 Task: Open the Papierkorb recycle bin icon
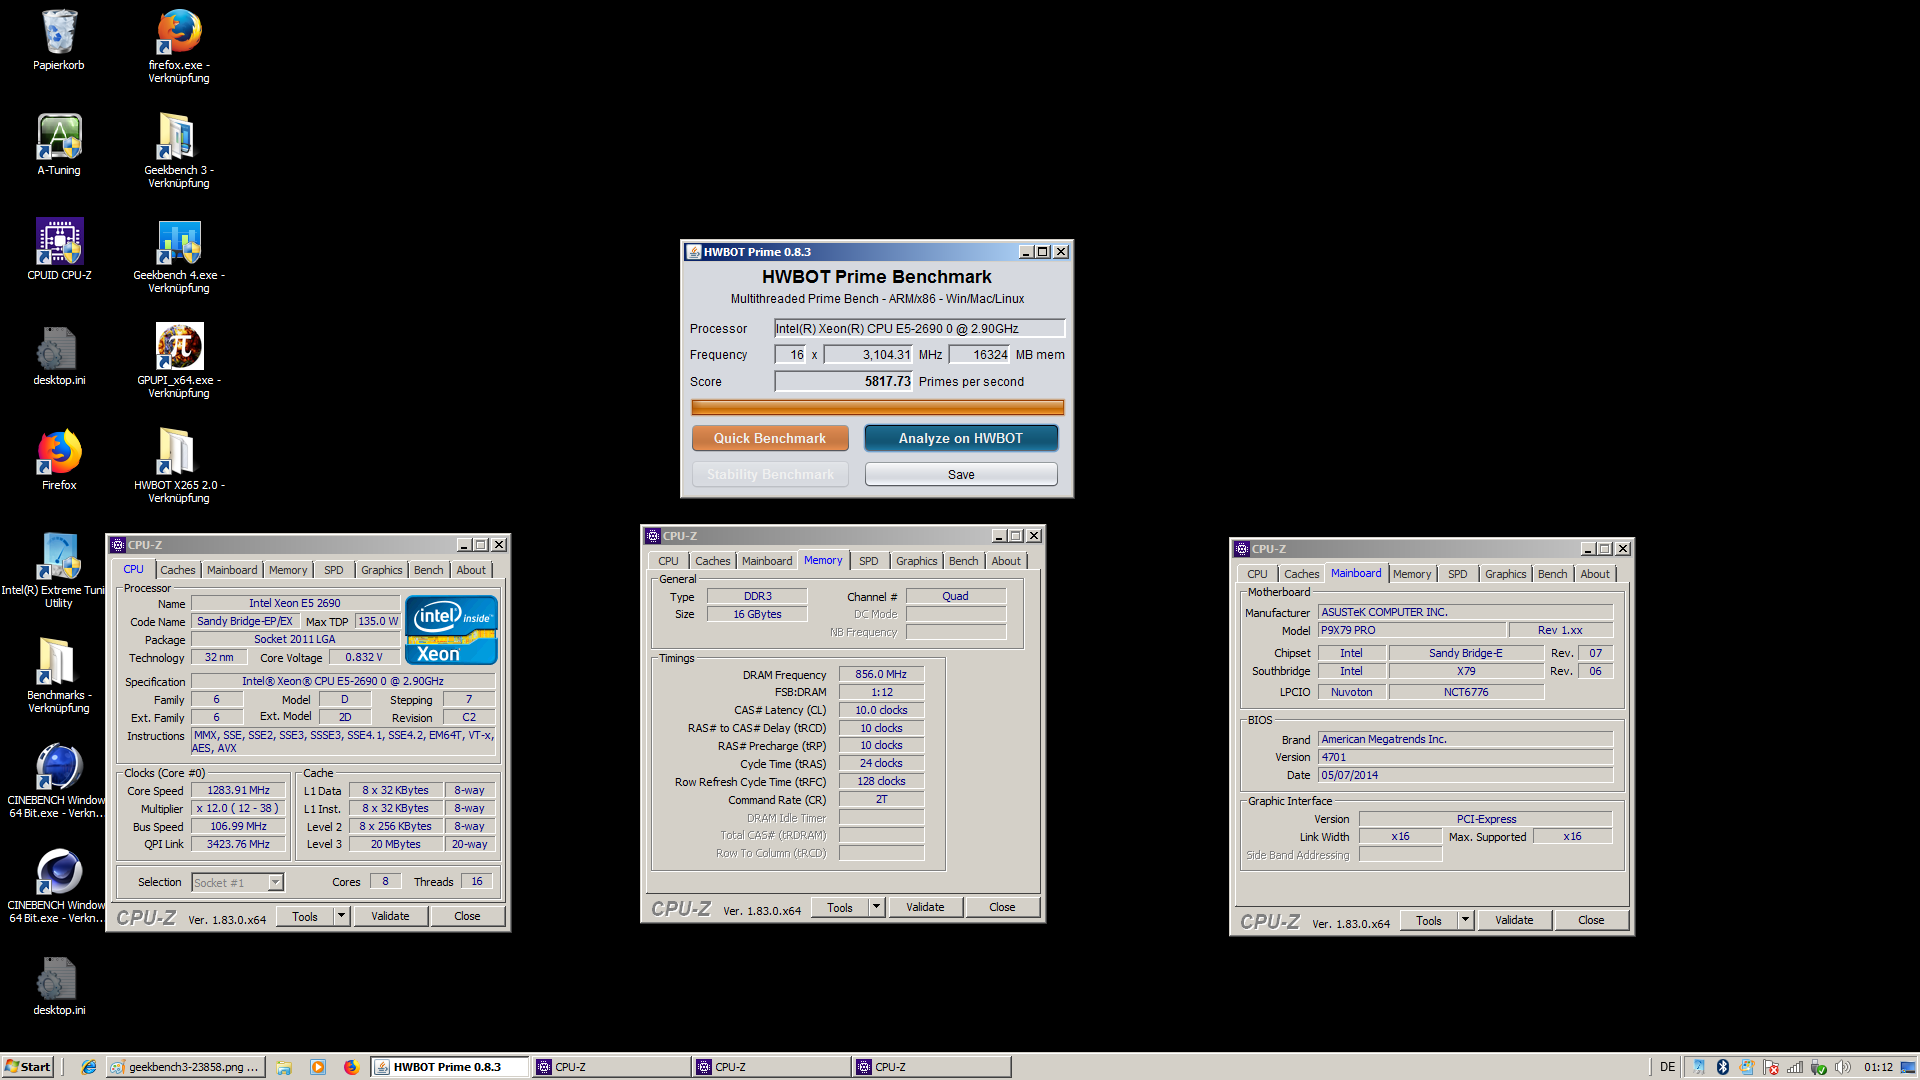click(x=59, y=32)
